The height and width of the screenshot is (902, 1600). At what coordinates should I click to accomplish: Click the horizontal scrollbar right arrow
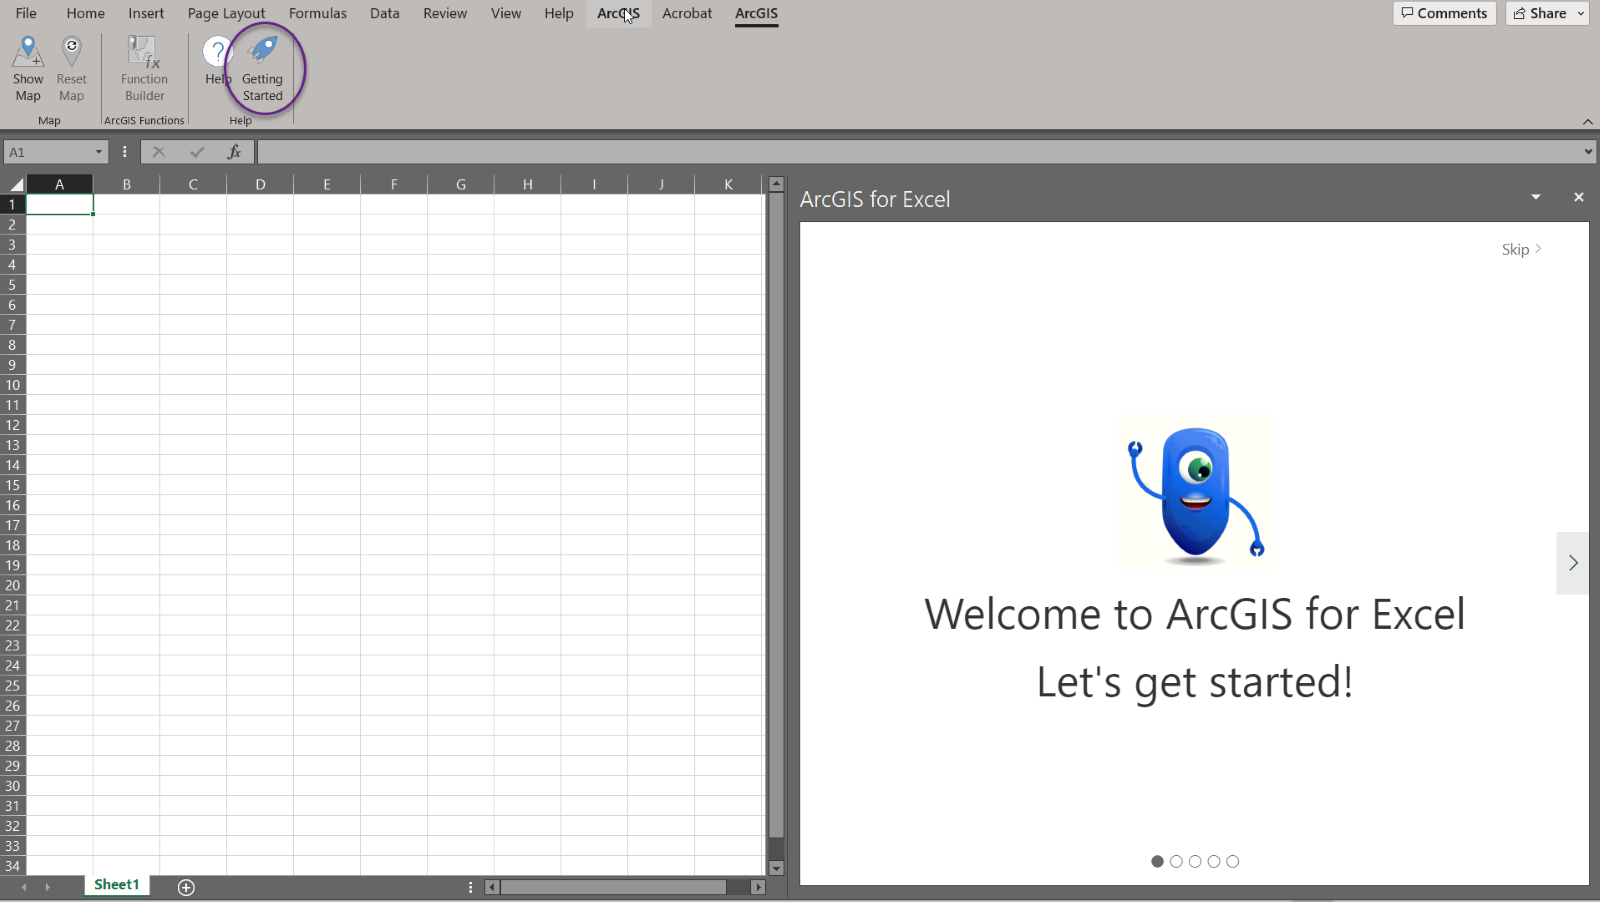point(758,887)
